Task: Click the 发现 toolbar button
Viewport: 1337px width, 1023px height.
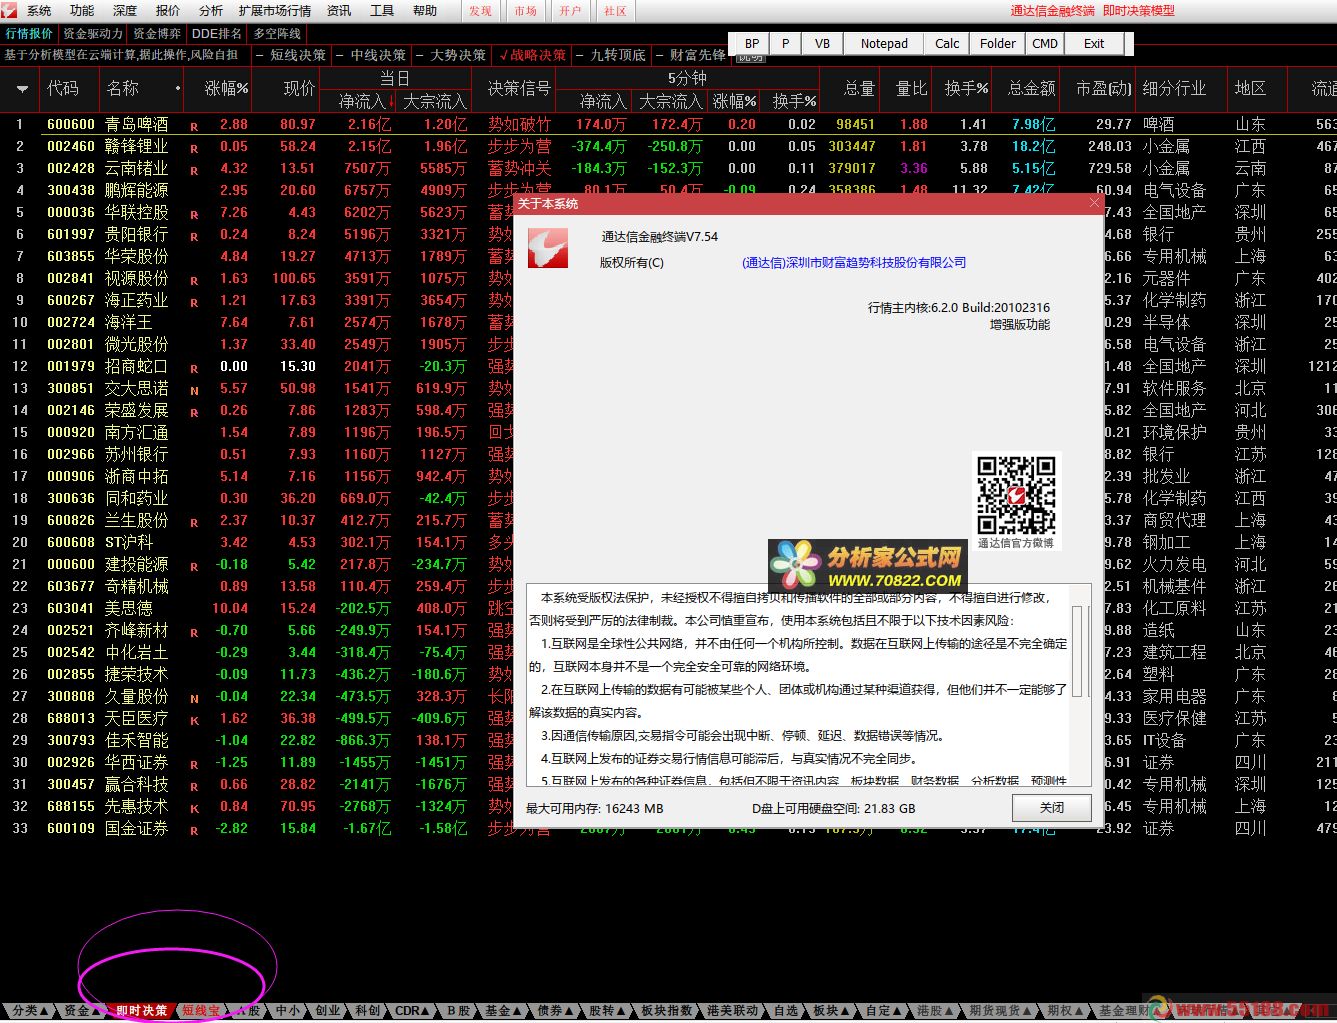Action: [480, 11]
